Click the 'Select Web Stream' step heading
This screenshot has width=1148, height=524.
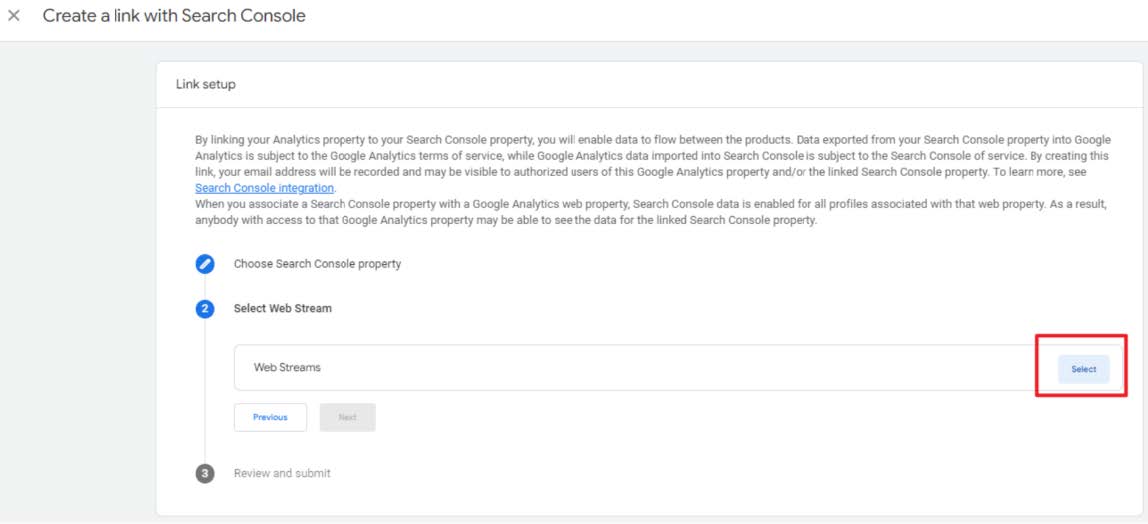283,309
